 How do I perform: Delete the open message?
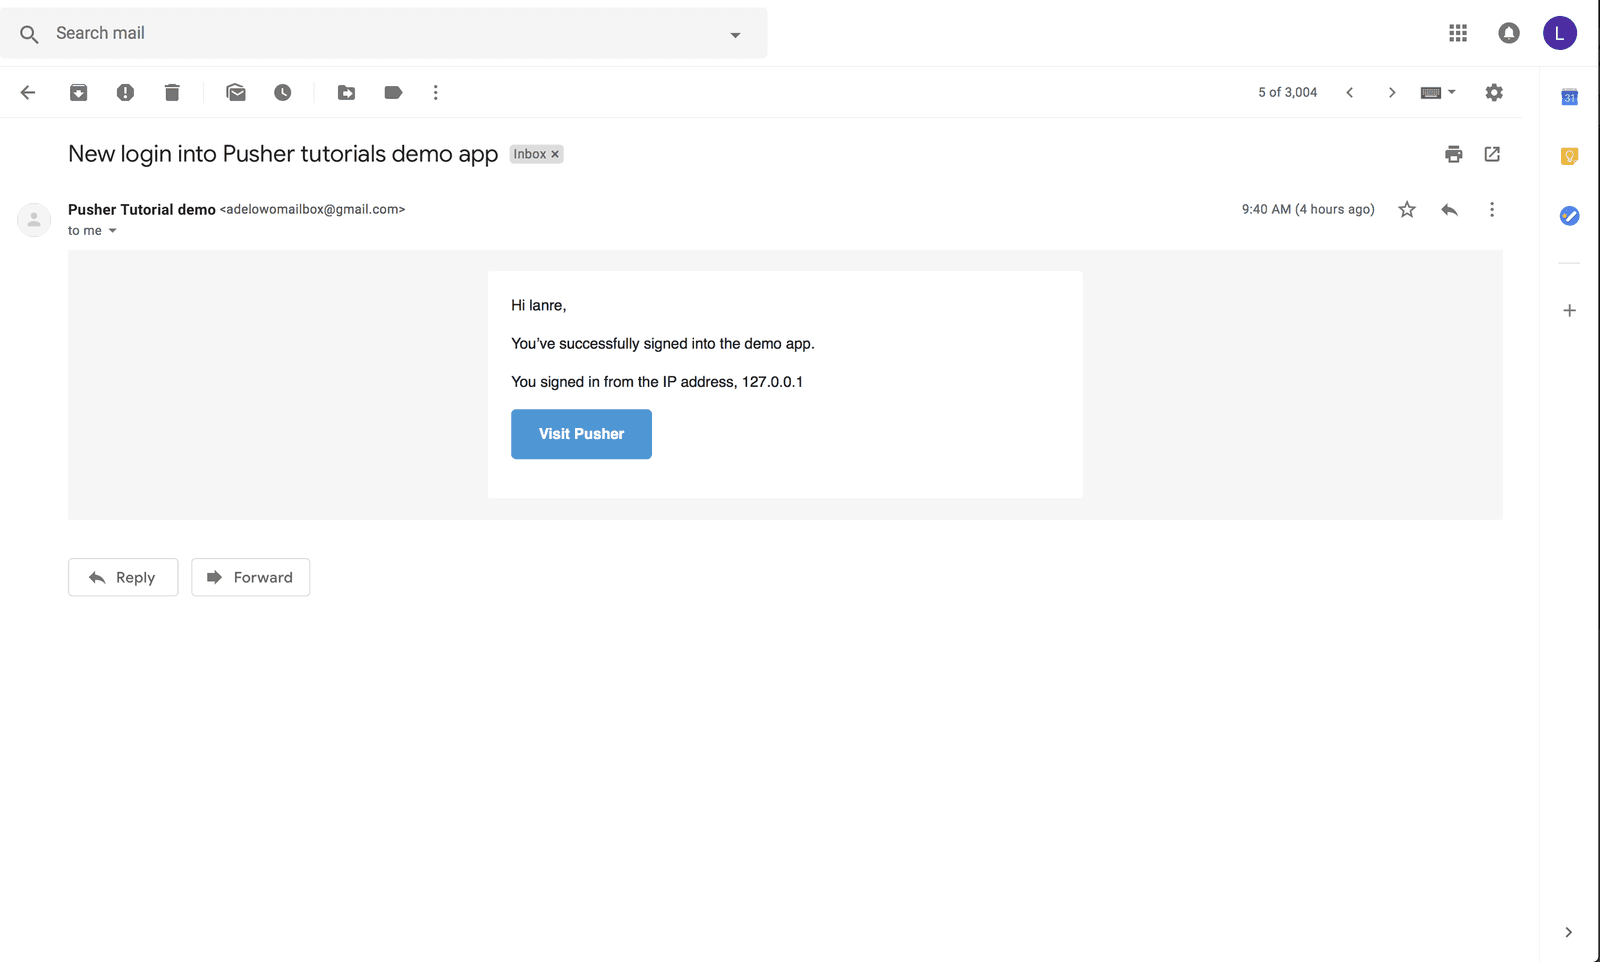click(x=171, y=92)
